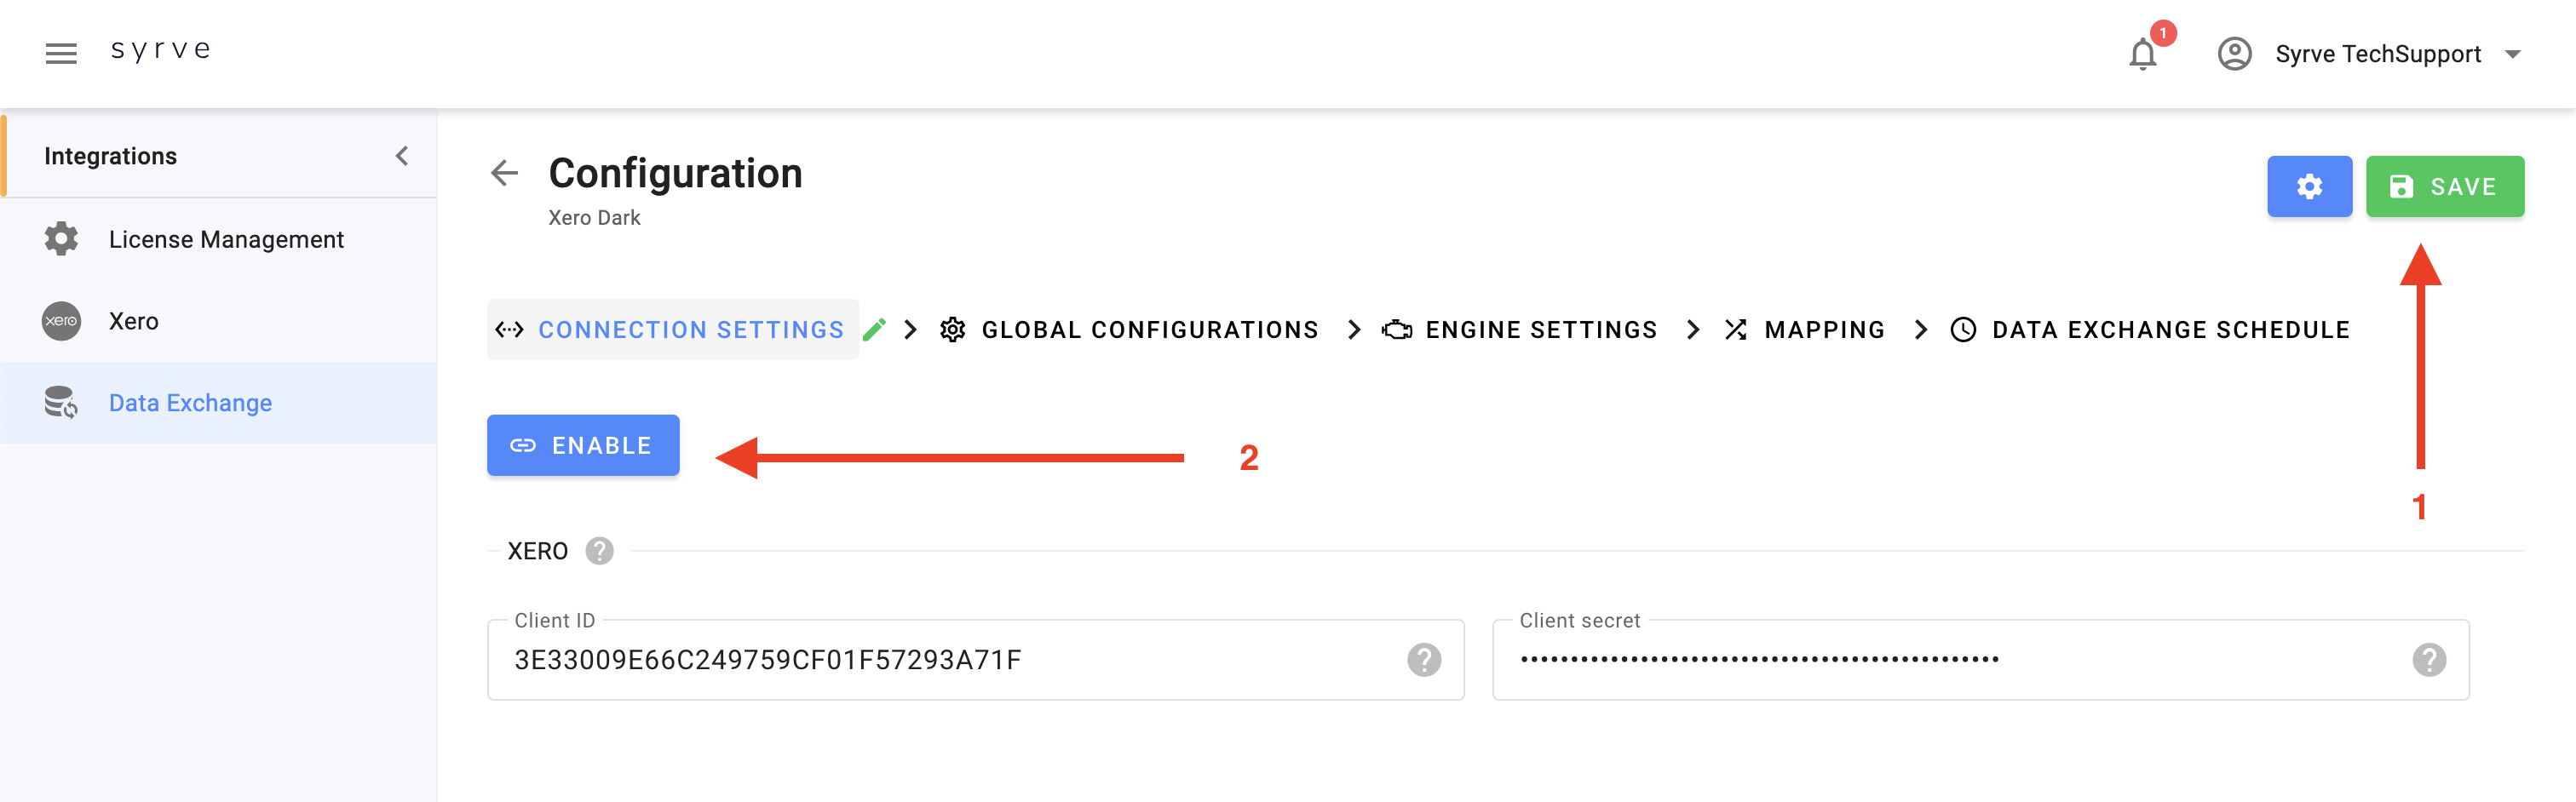Open the Data Exchange Schedule step
The image size is (2576, 802).
[x=2149, y=330]
